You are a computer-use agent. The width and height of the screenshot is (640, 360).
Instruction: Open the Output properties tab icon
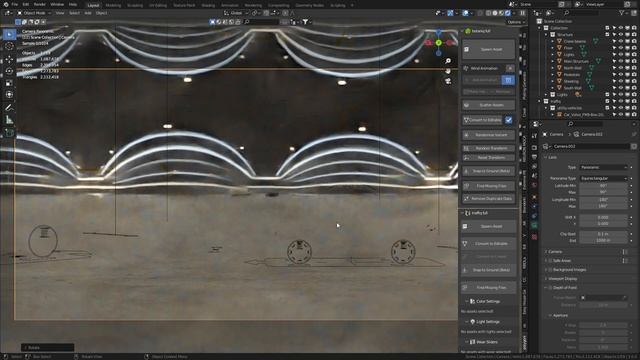[534, 157]
